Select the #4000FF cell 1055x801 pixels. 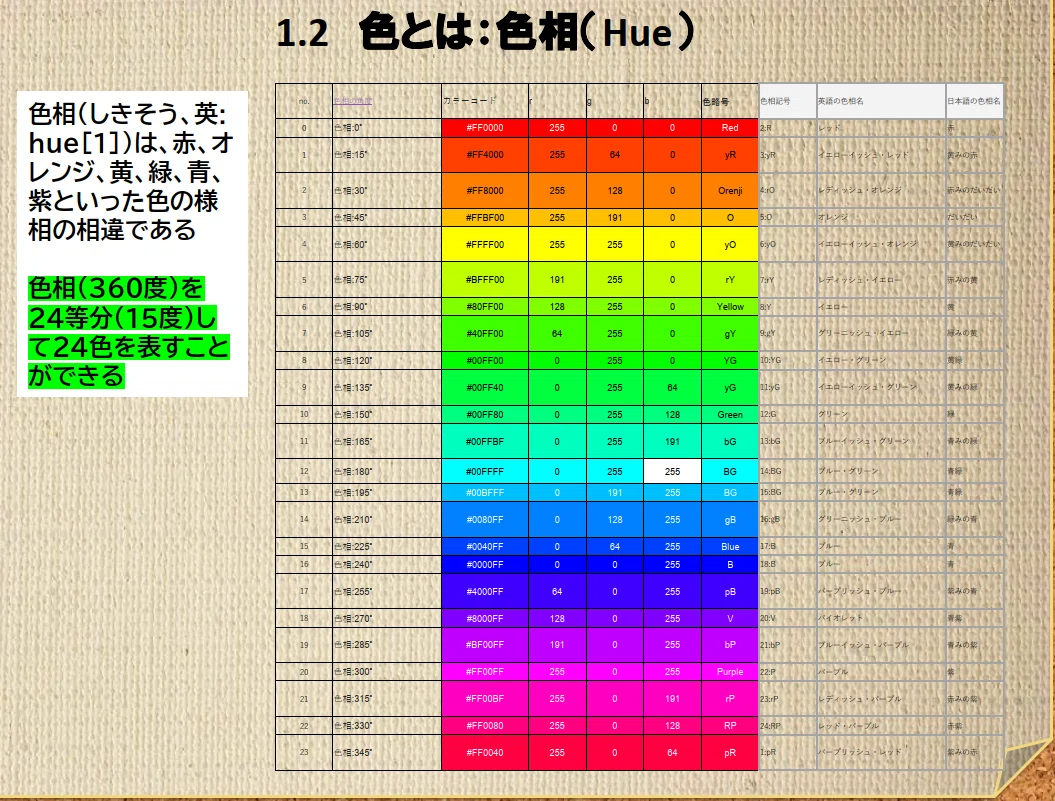point(485,592)
